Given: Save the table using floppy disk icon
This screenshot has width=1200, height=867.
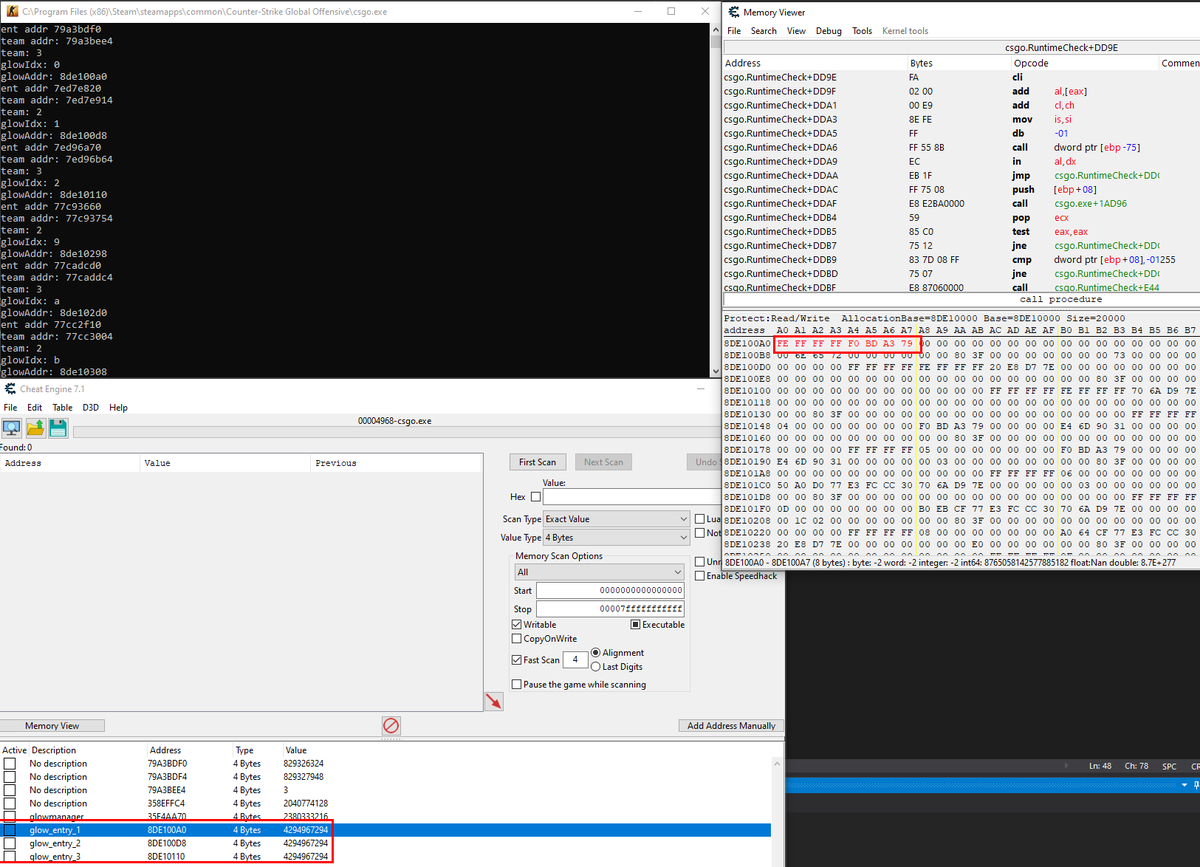Looking at the screenshot, I should [x=58, y=428].
